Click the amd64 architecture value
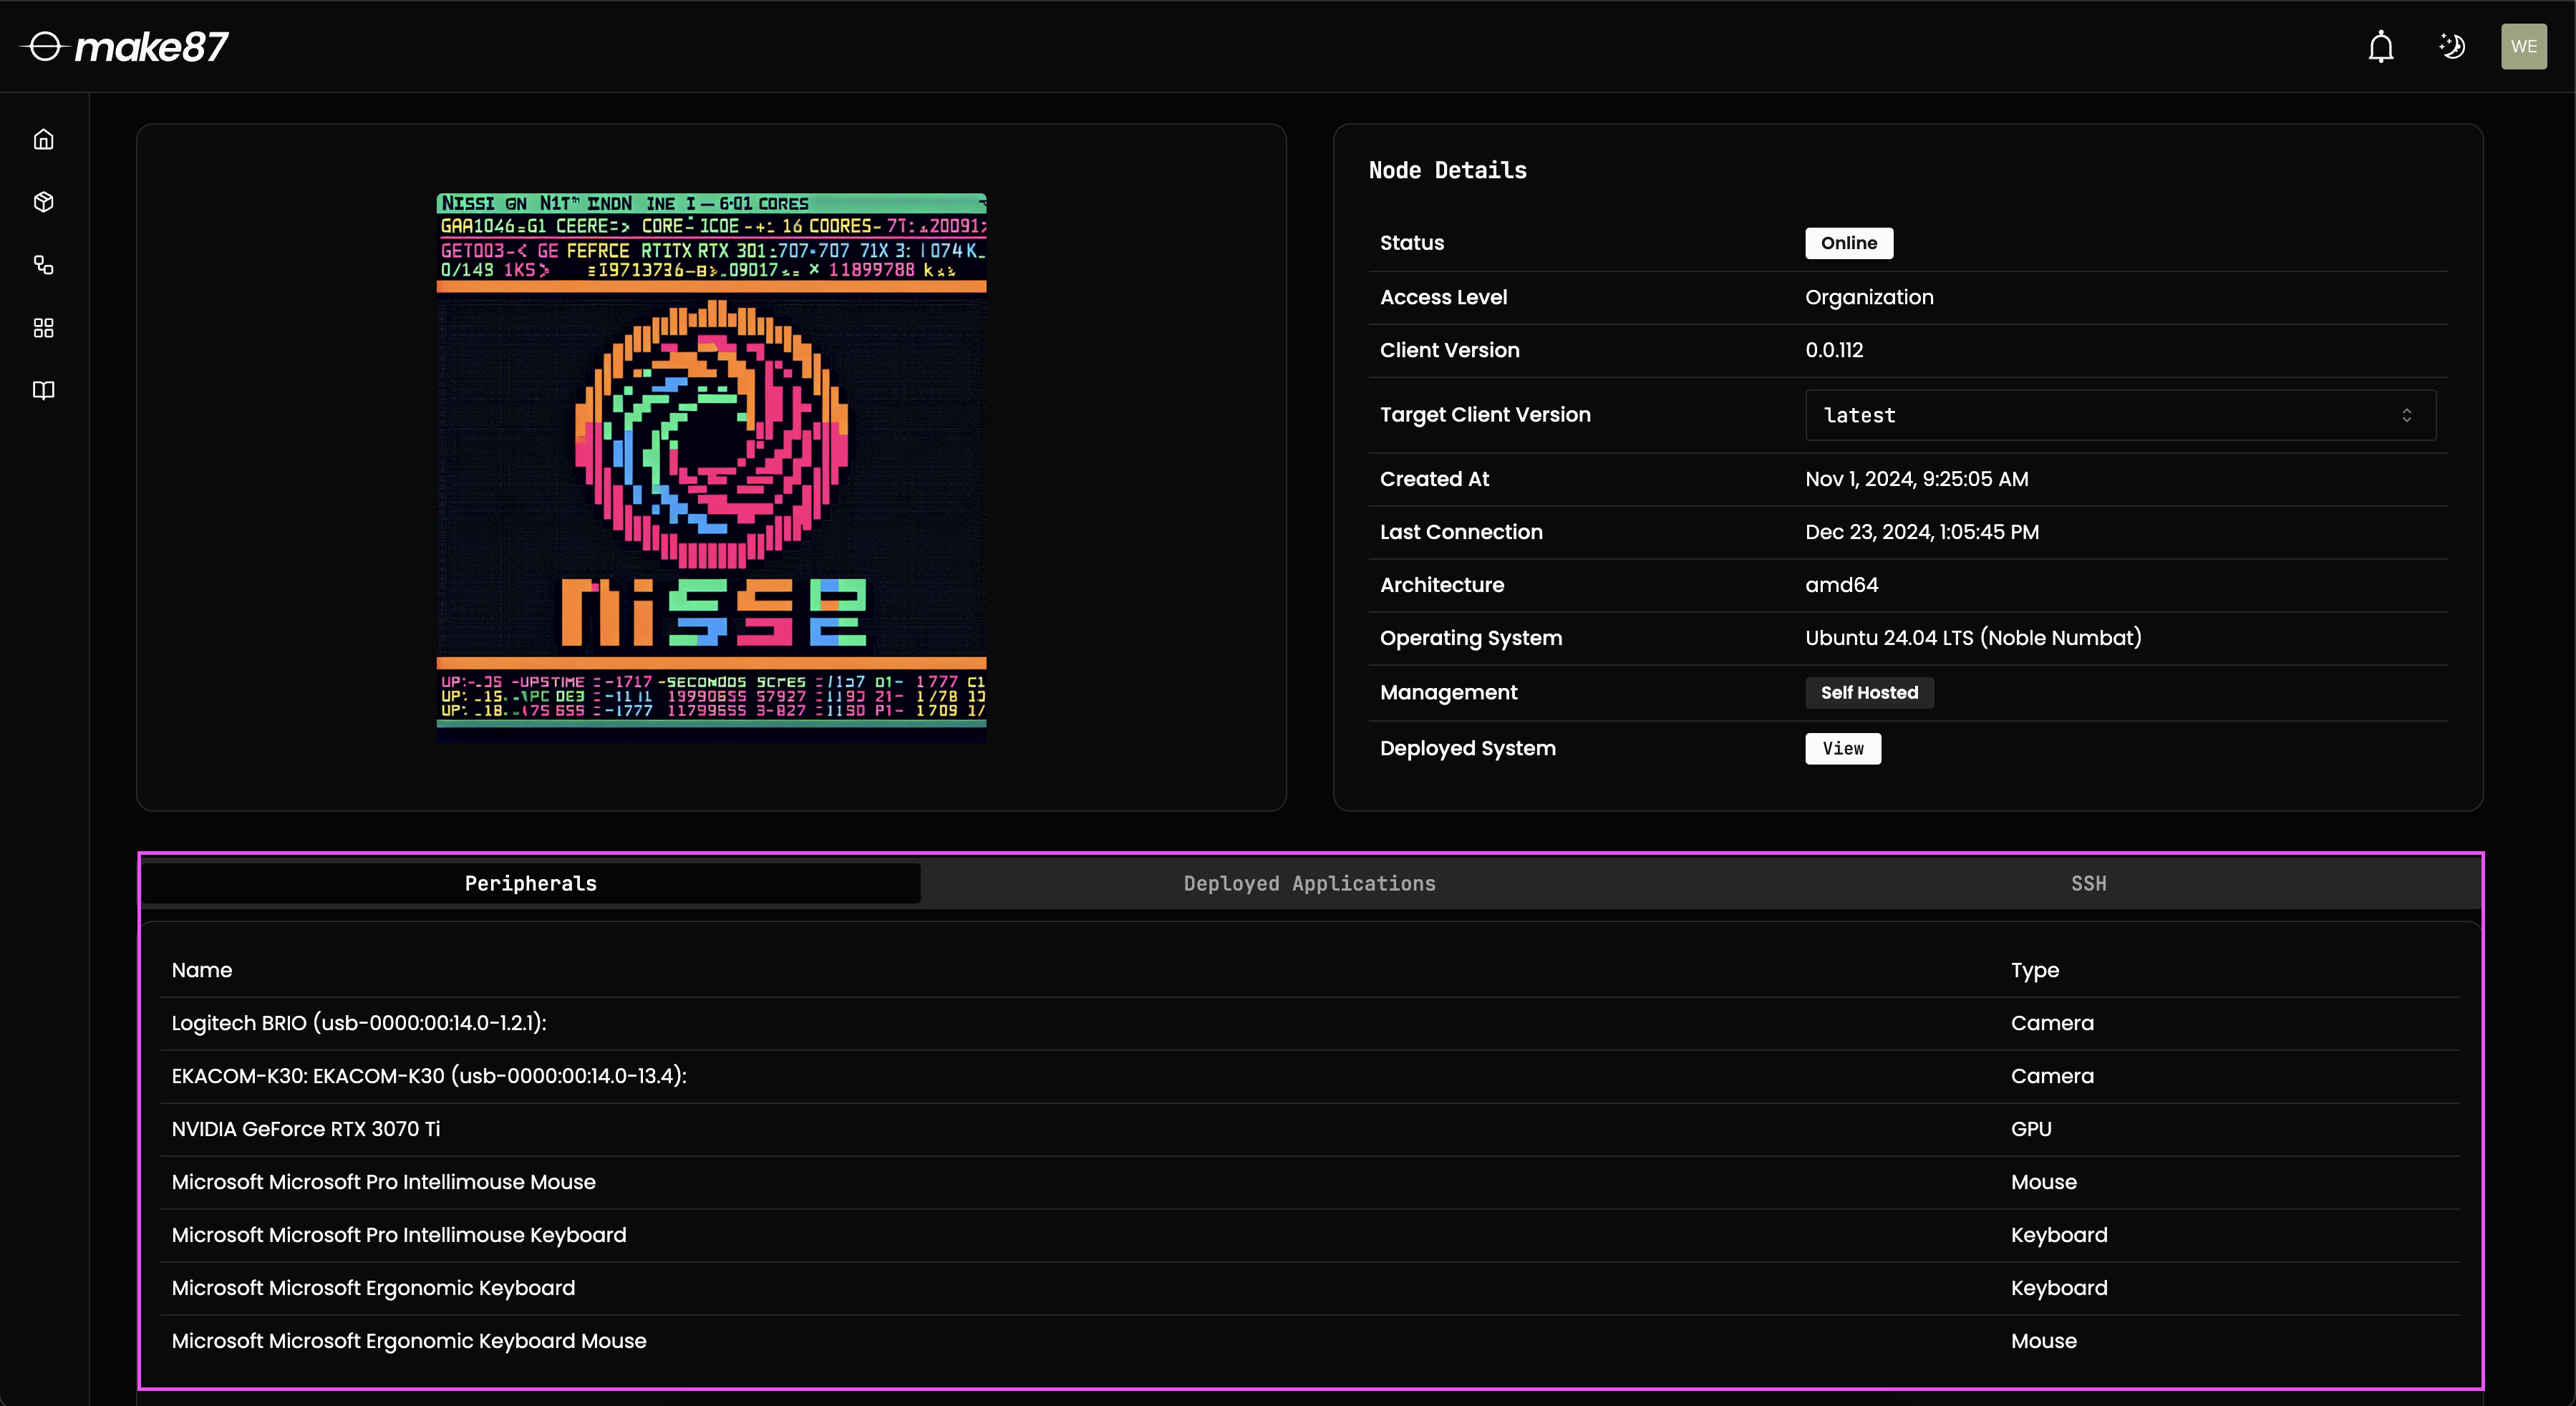Viewport: 2576px width, 1406px height. [1841, 585]
